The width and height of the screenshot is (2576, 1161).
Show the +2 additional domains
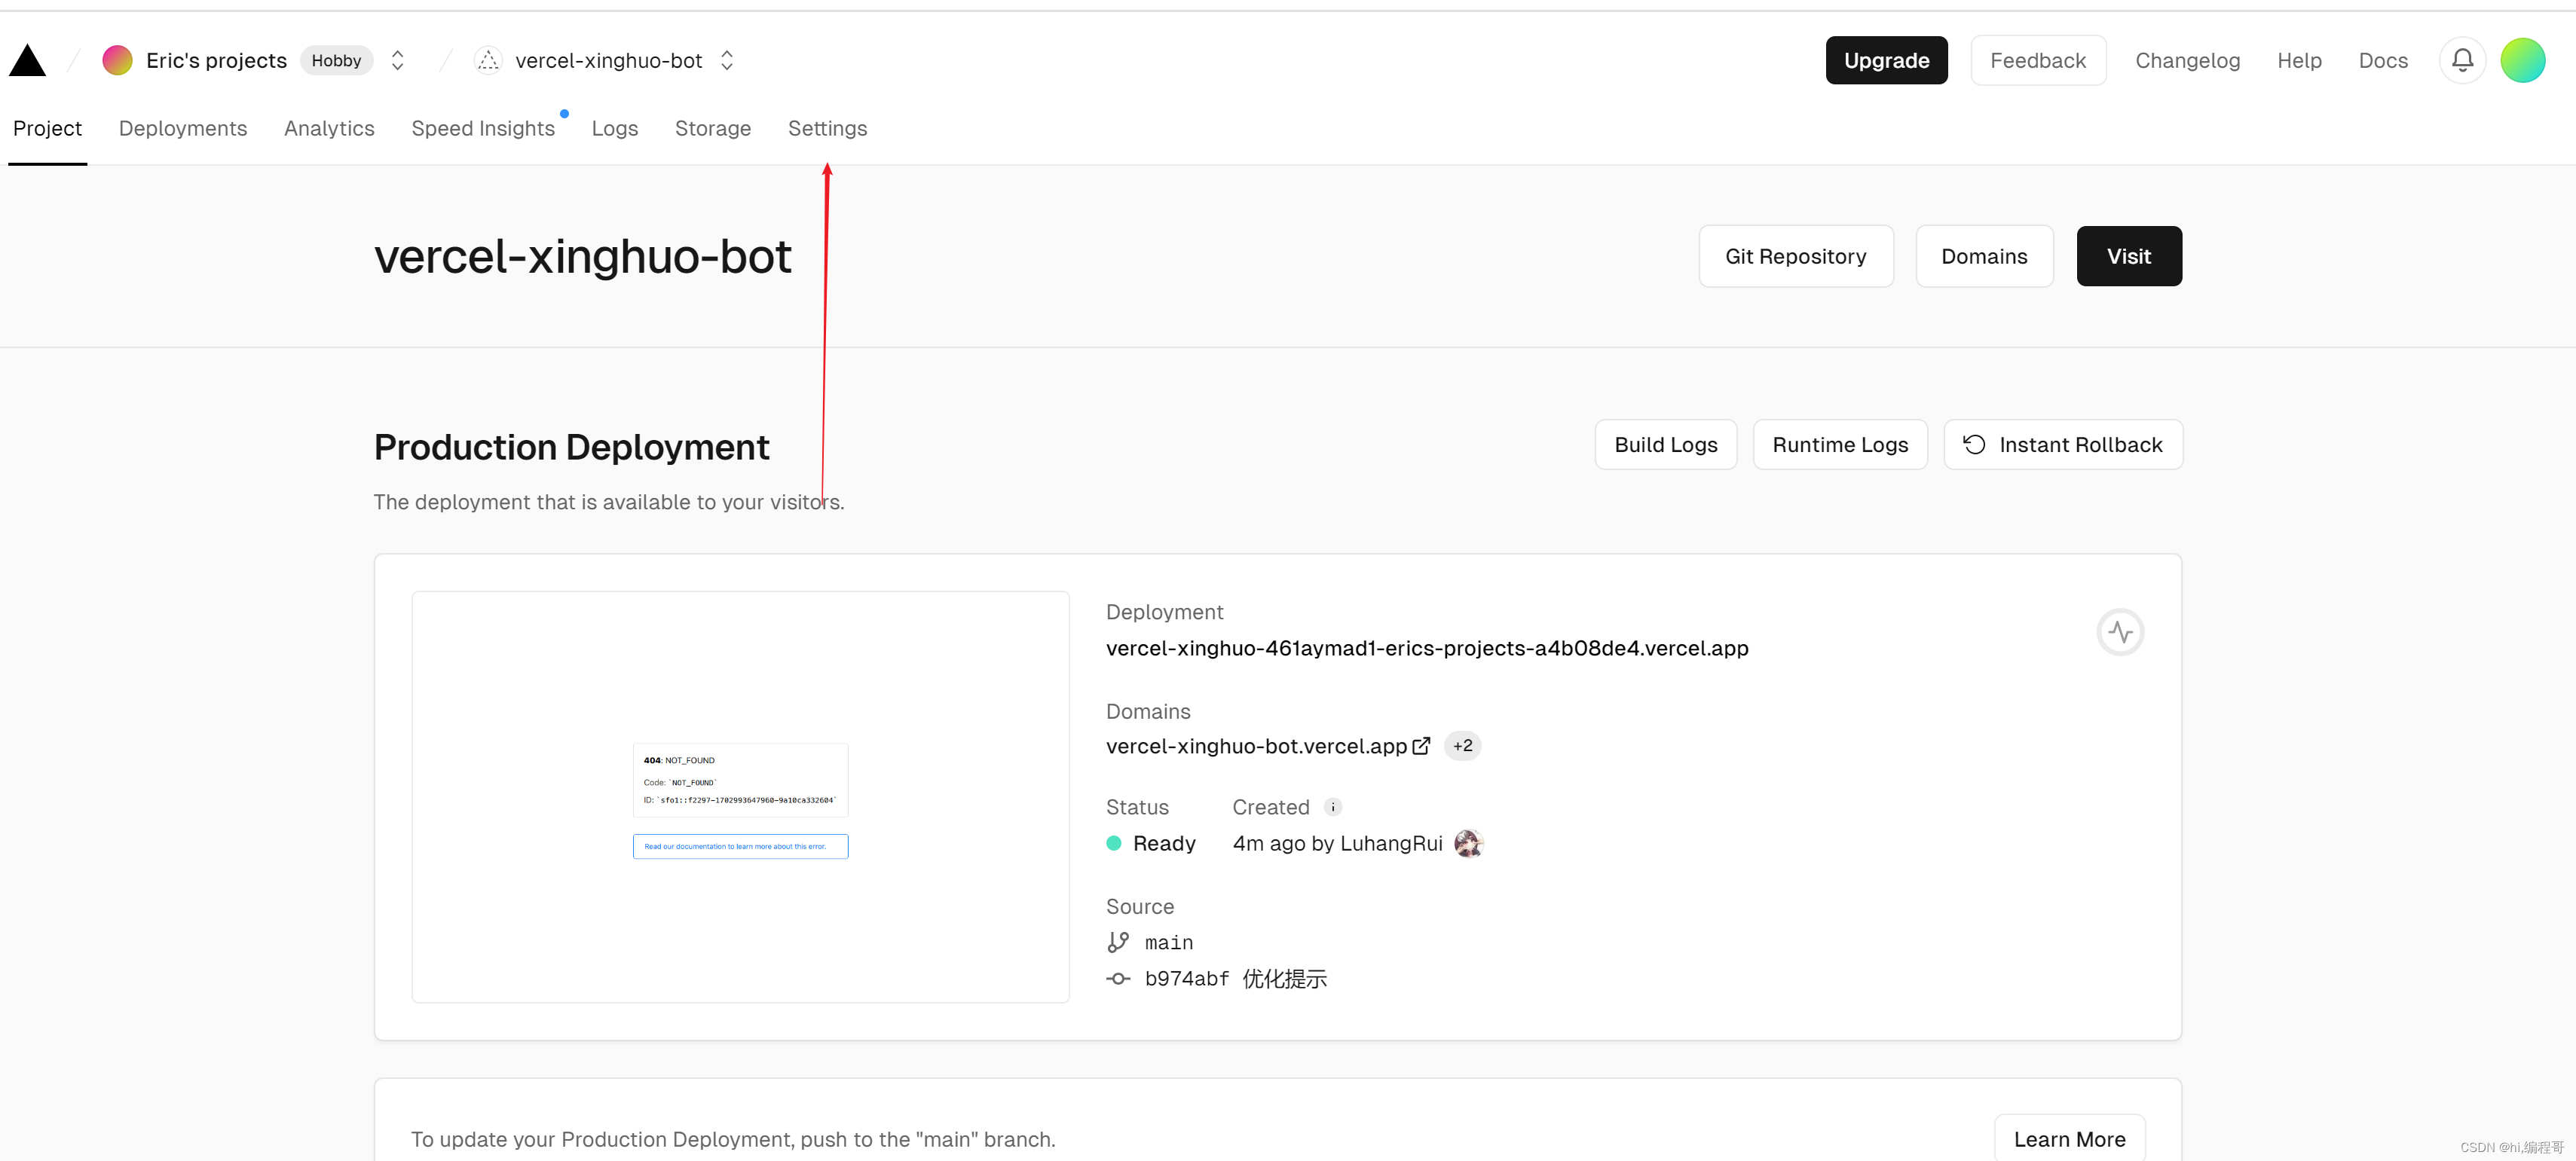[1462, 746]
